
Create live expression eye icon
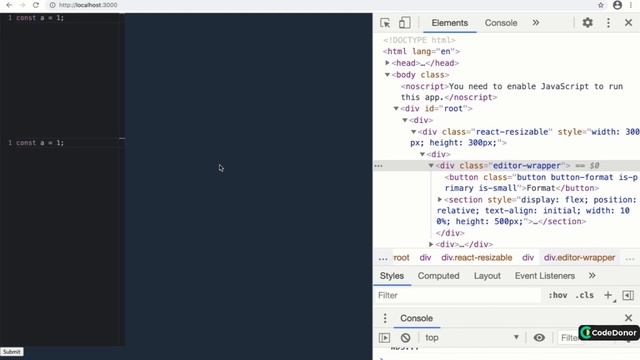tap(539, 338)
